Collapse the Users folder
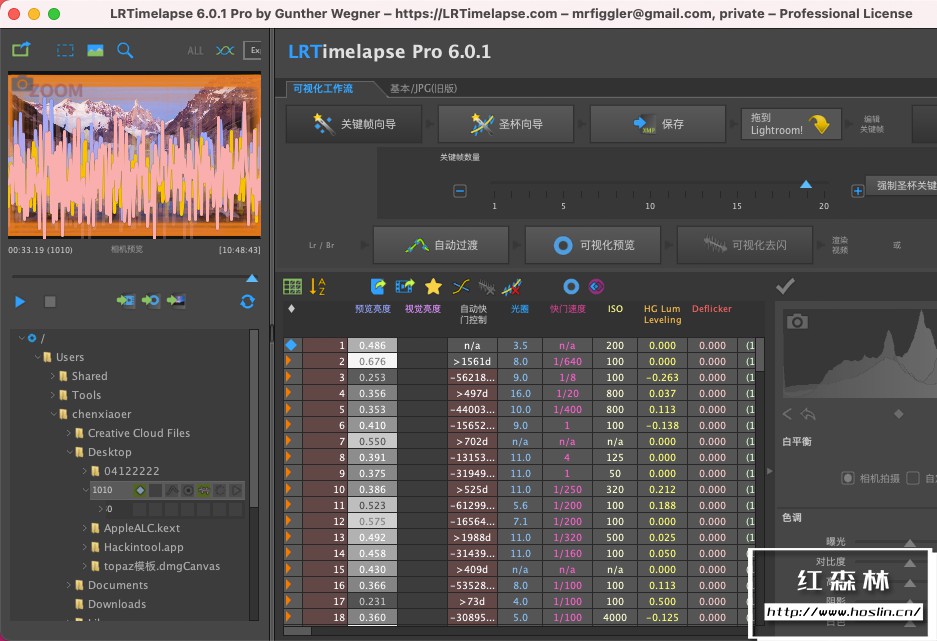Screen dimensions: 937x641 pyautogui.click(x=37, y=357)
